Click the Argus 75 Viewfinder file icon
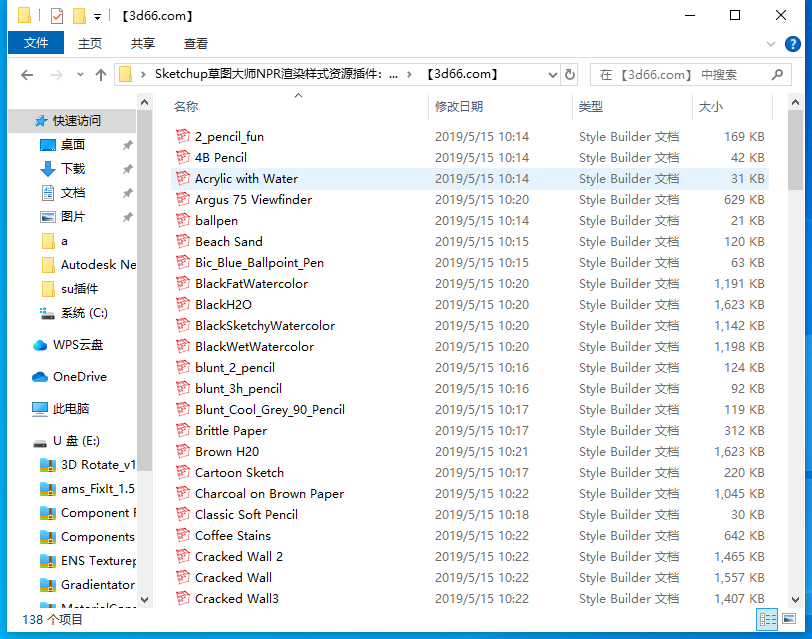This screenshot has height=639, width=812. click(x=183, y=199)
